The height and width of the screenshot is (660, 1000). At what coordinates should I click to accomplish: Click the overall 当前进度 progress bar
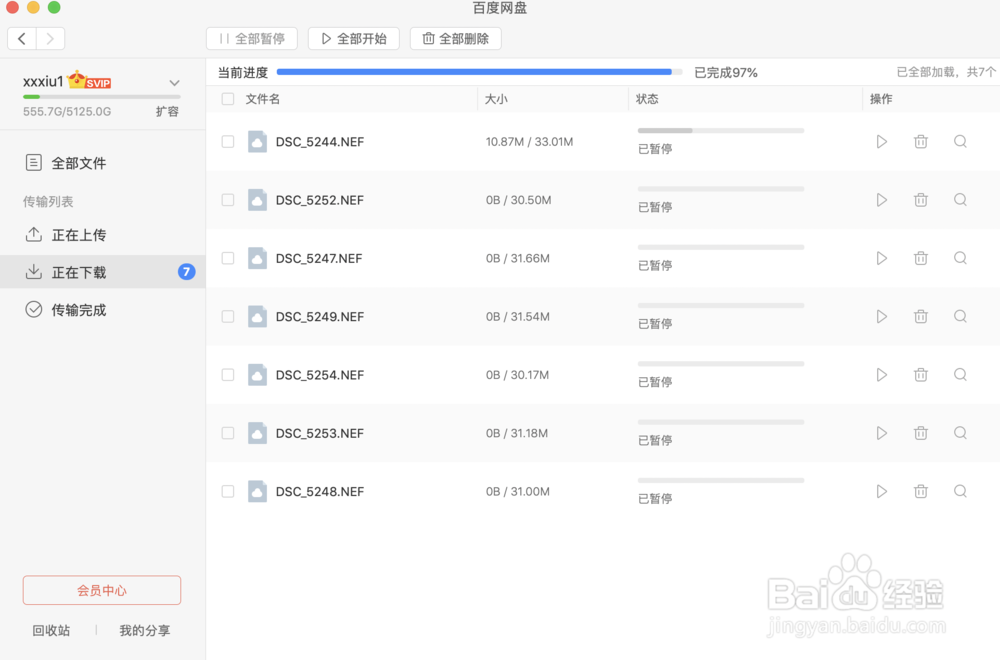(x=480, y=72)
